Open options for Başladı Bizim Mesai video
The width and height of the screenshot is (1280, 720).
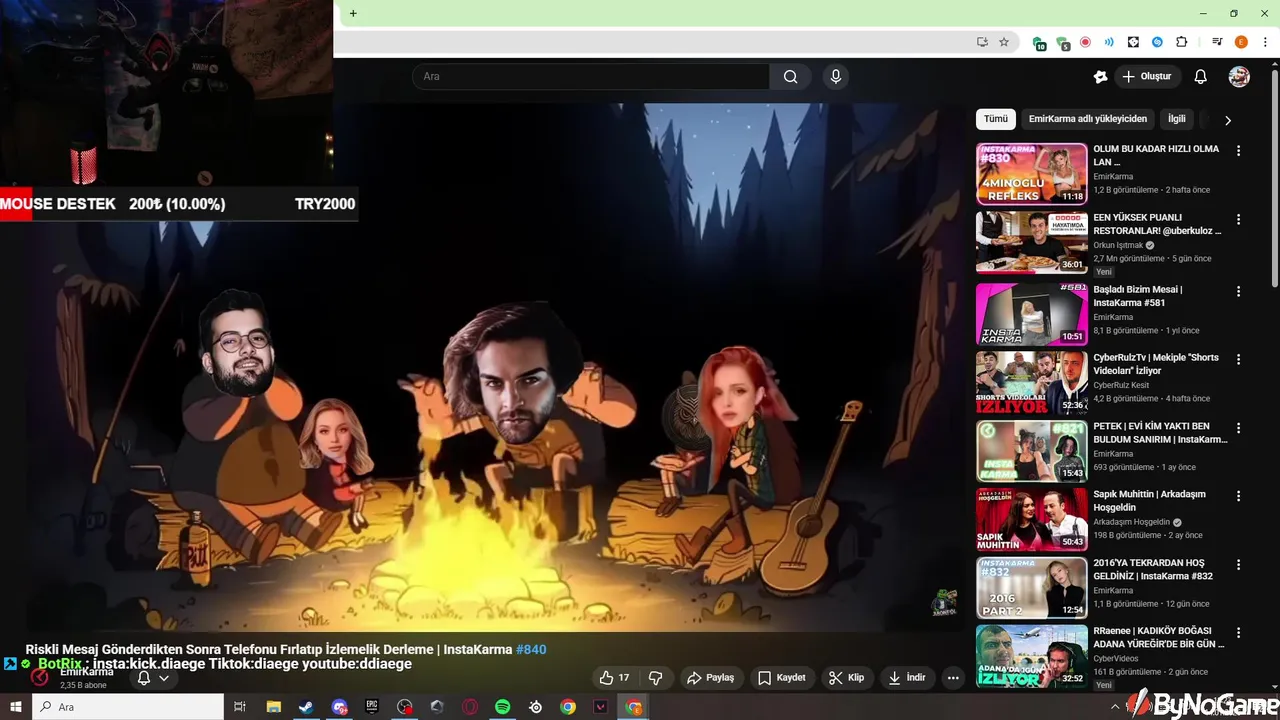[x=1238, y=291]
